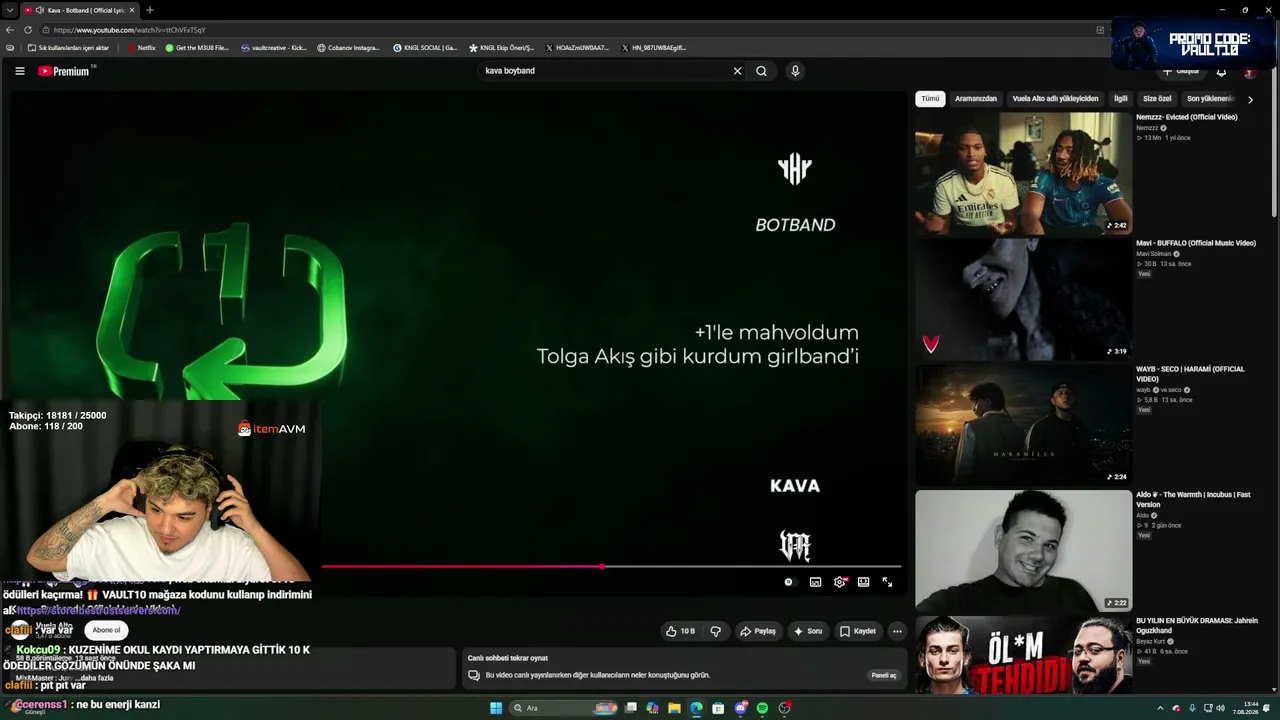Close the Kava - Botband browser tab
Viewport: 1280px width, 720px height.
tap(133, 10)
